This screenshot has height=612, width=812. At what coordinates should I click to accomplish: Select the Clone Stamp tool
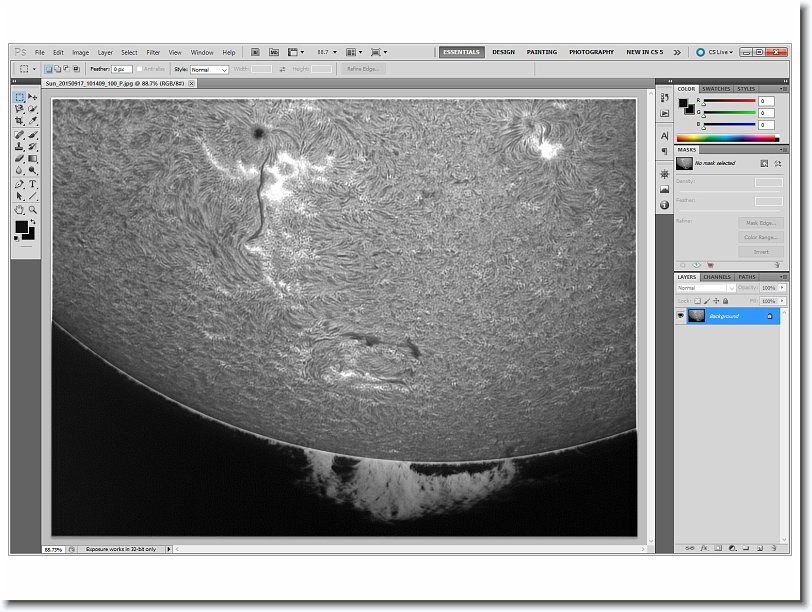(x=20, y=147)
